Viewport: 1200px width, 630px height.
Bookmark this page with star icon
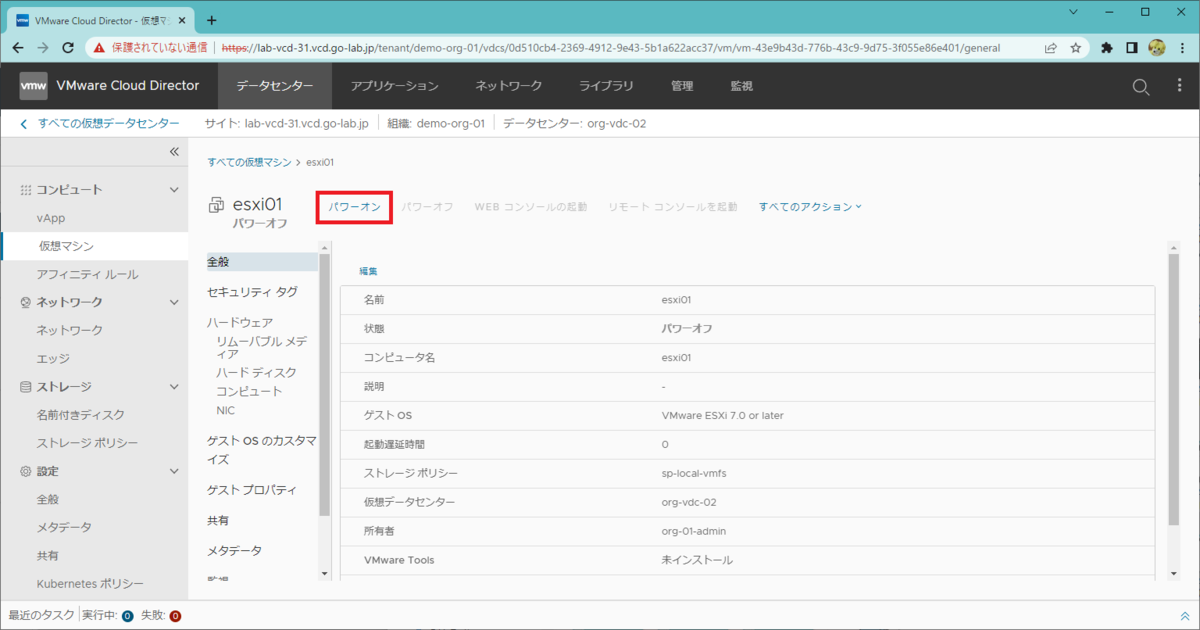click(1076, 47)
